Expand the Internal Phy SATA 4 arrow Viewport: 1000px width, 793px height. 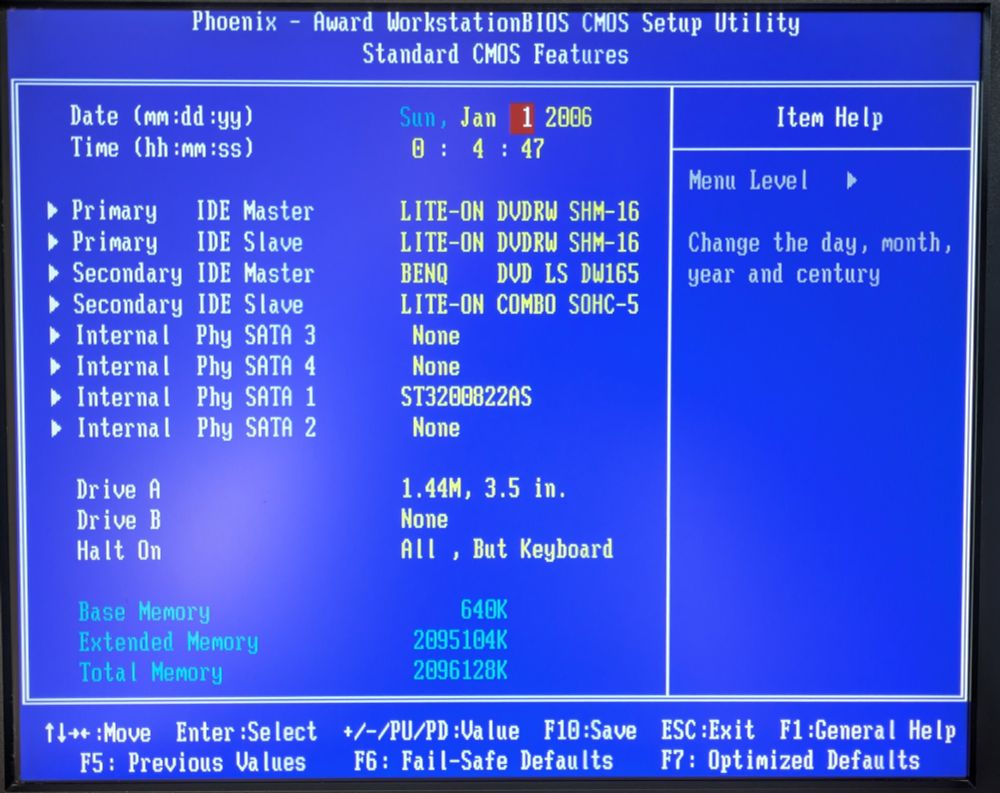coord(55,366)
